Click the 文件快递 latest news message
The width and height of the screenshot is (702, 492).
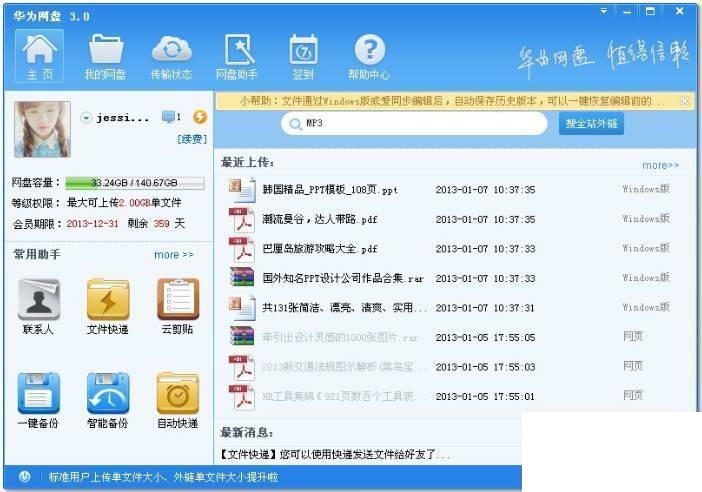[335, 454]
